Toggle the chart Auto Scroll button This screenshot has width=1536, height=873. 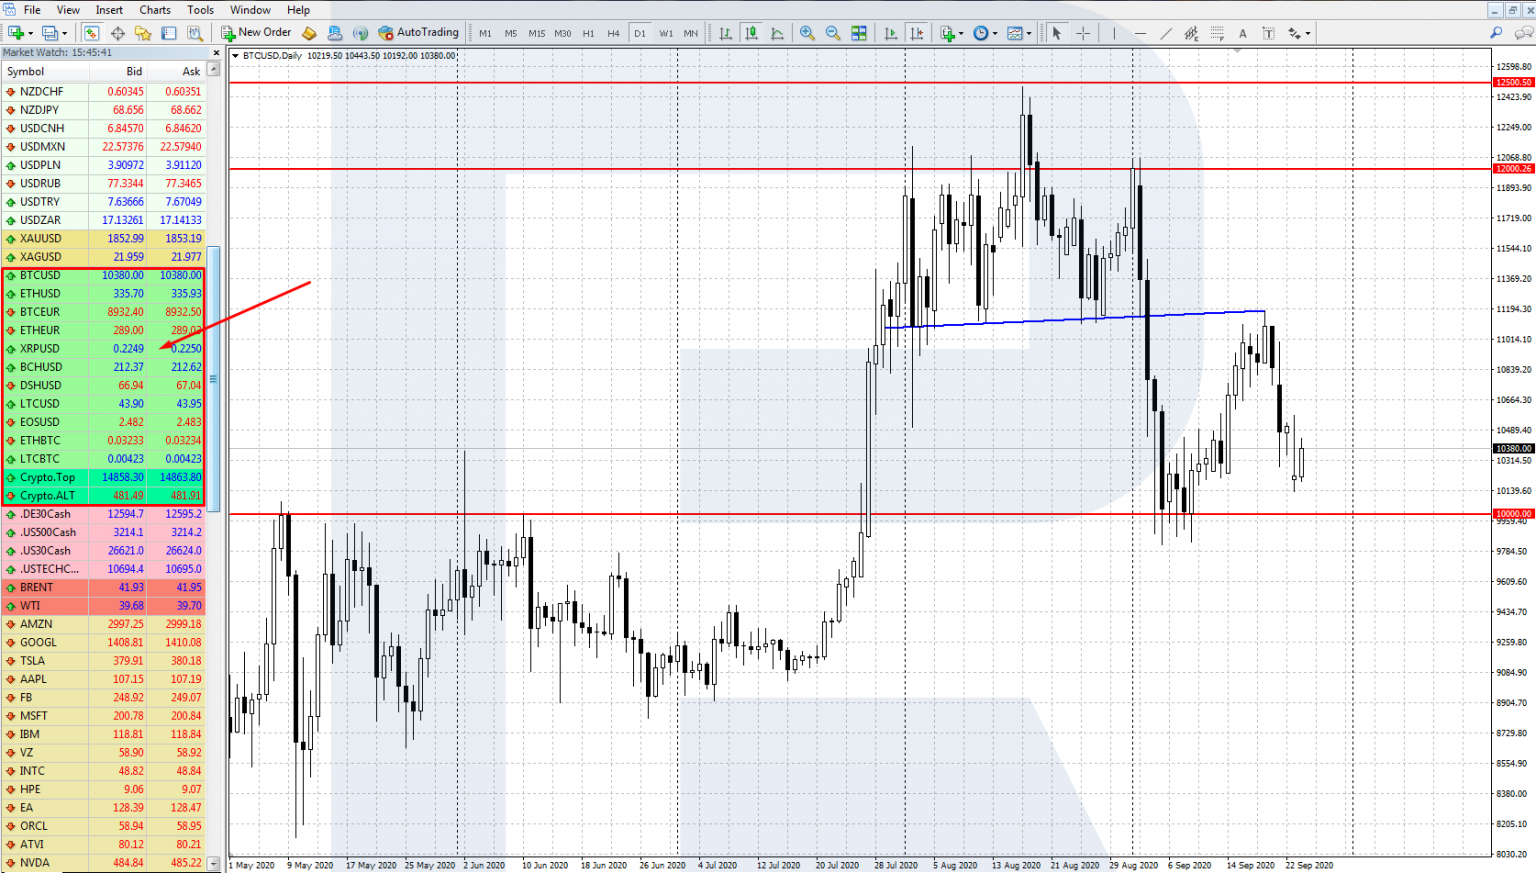[x=890, y=33]
